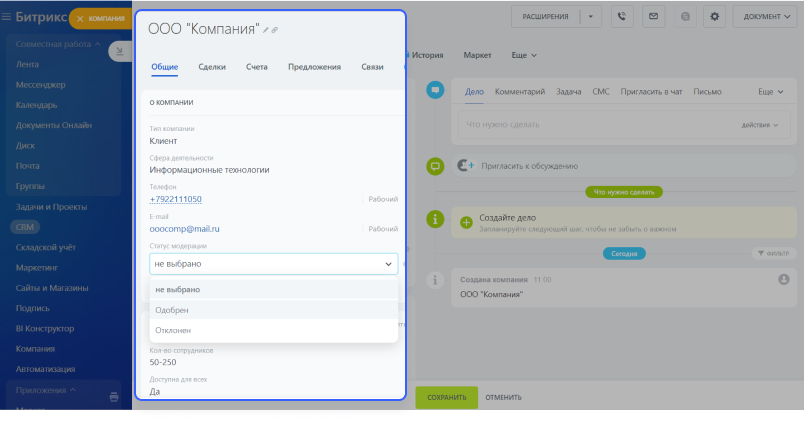Click the hamburger menu icon near Битрикс logo
804x421 pixels.
coord(7,17)
